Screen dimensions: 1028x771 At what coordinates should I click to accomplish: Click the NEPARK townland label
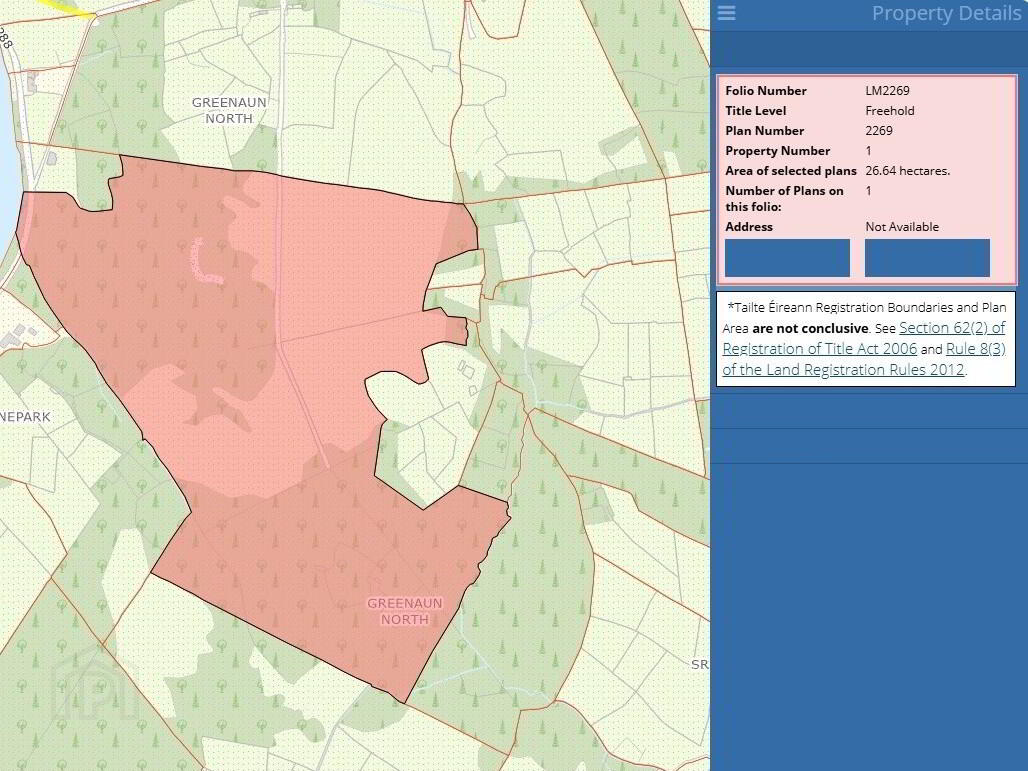click(x=25, y=416)
